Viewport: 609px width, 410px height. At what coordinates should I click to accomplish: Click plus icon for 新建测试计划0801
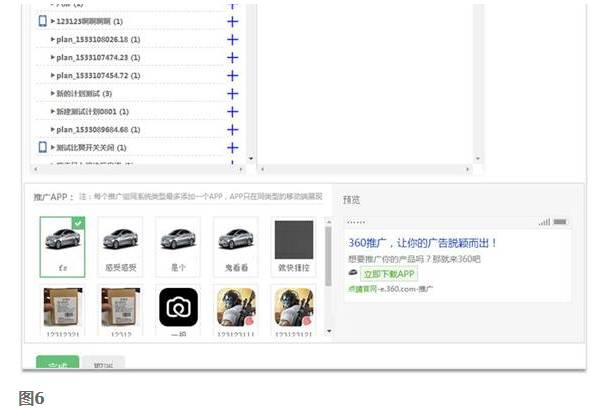(232, 111)
